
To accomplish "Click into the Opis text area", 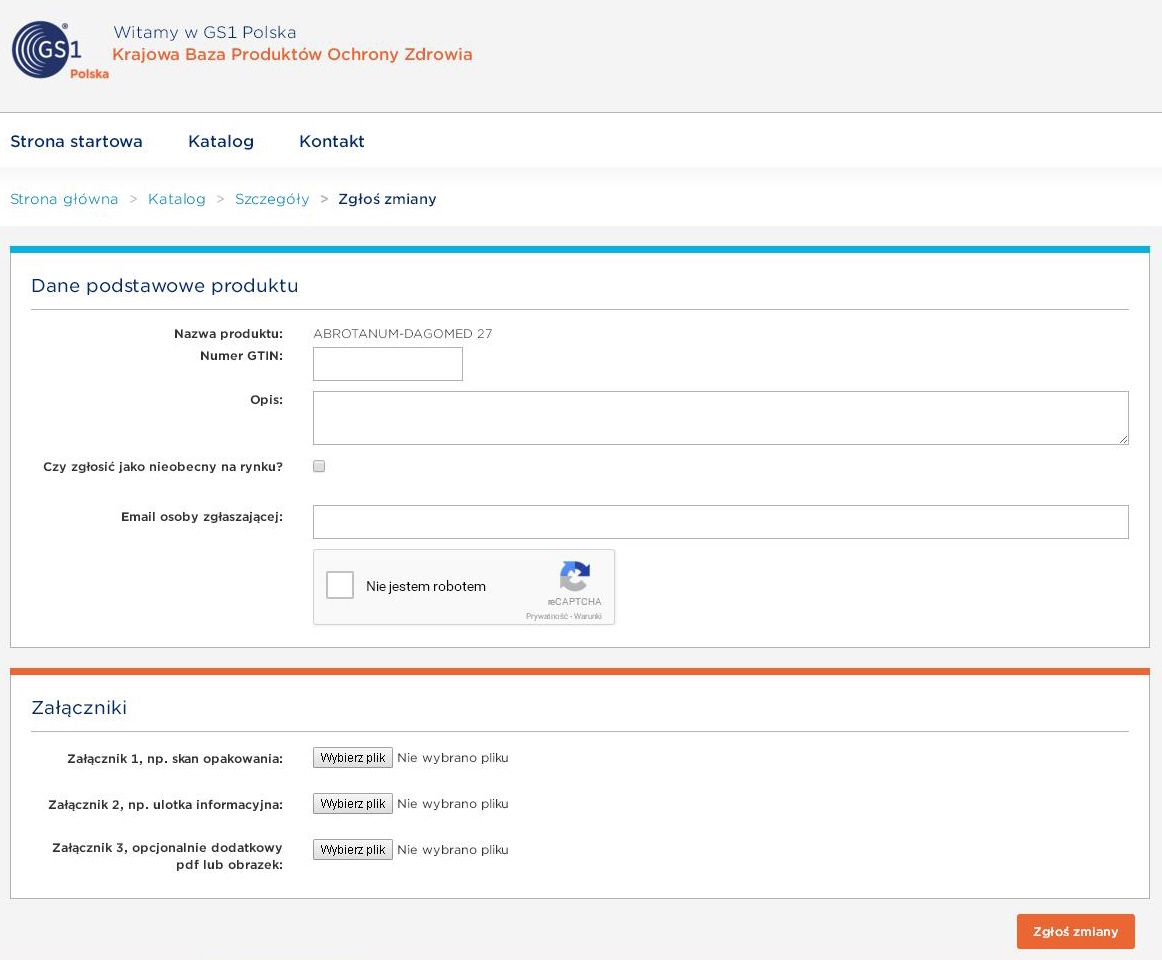I will [x=720, y=417].
